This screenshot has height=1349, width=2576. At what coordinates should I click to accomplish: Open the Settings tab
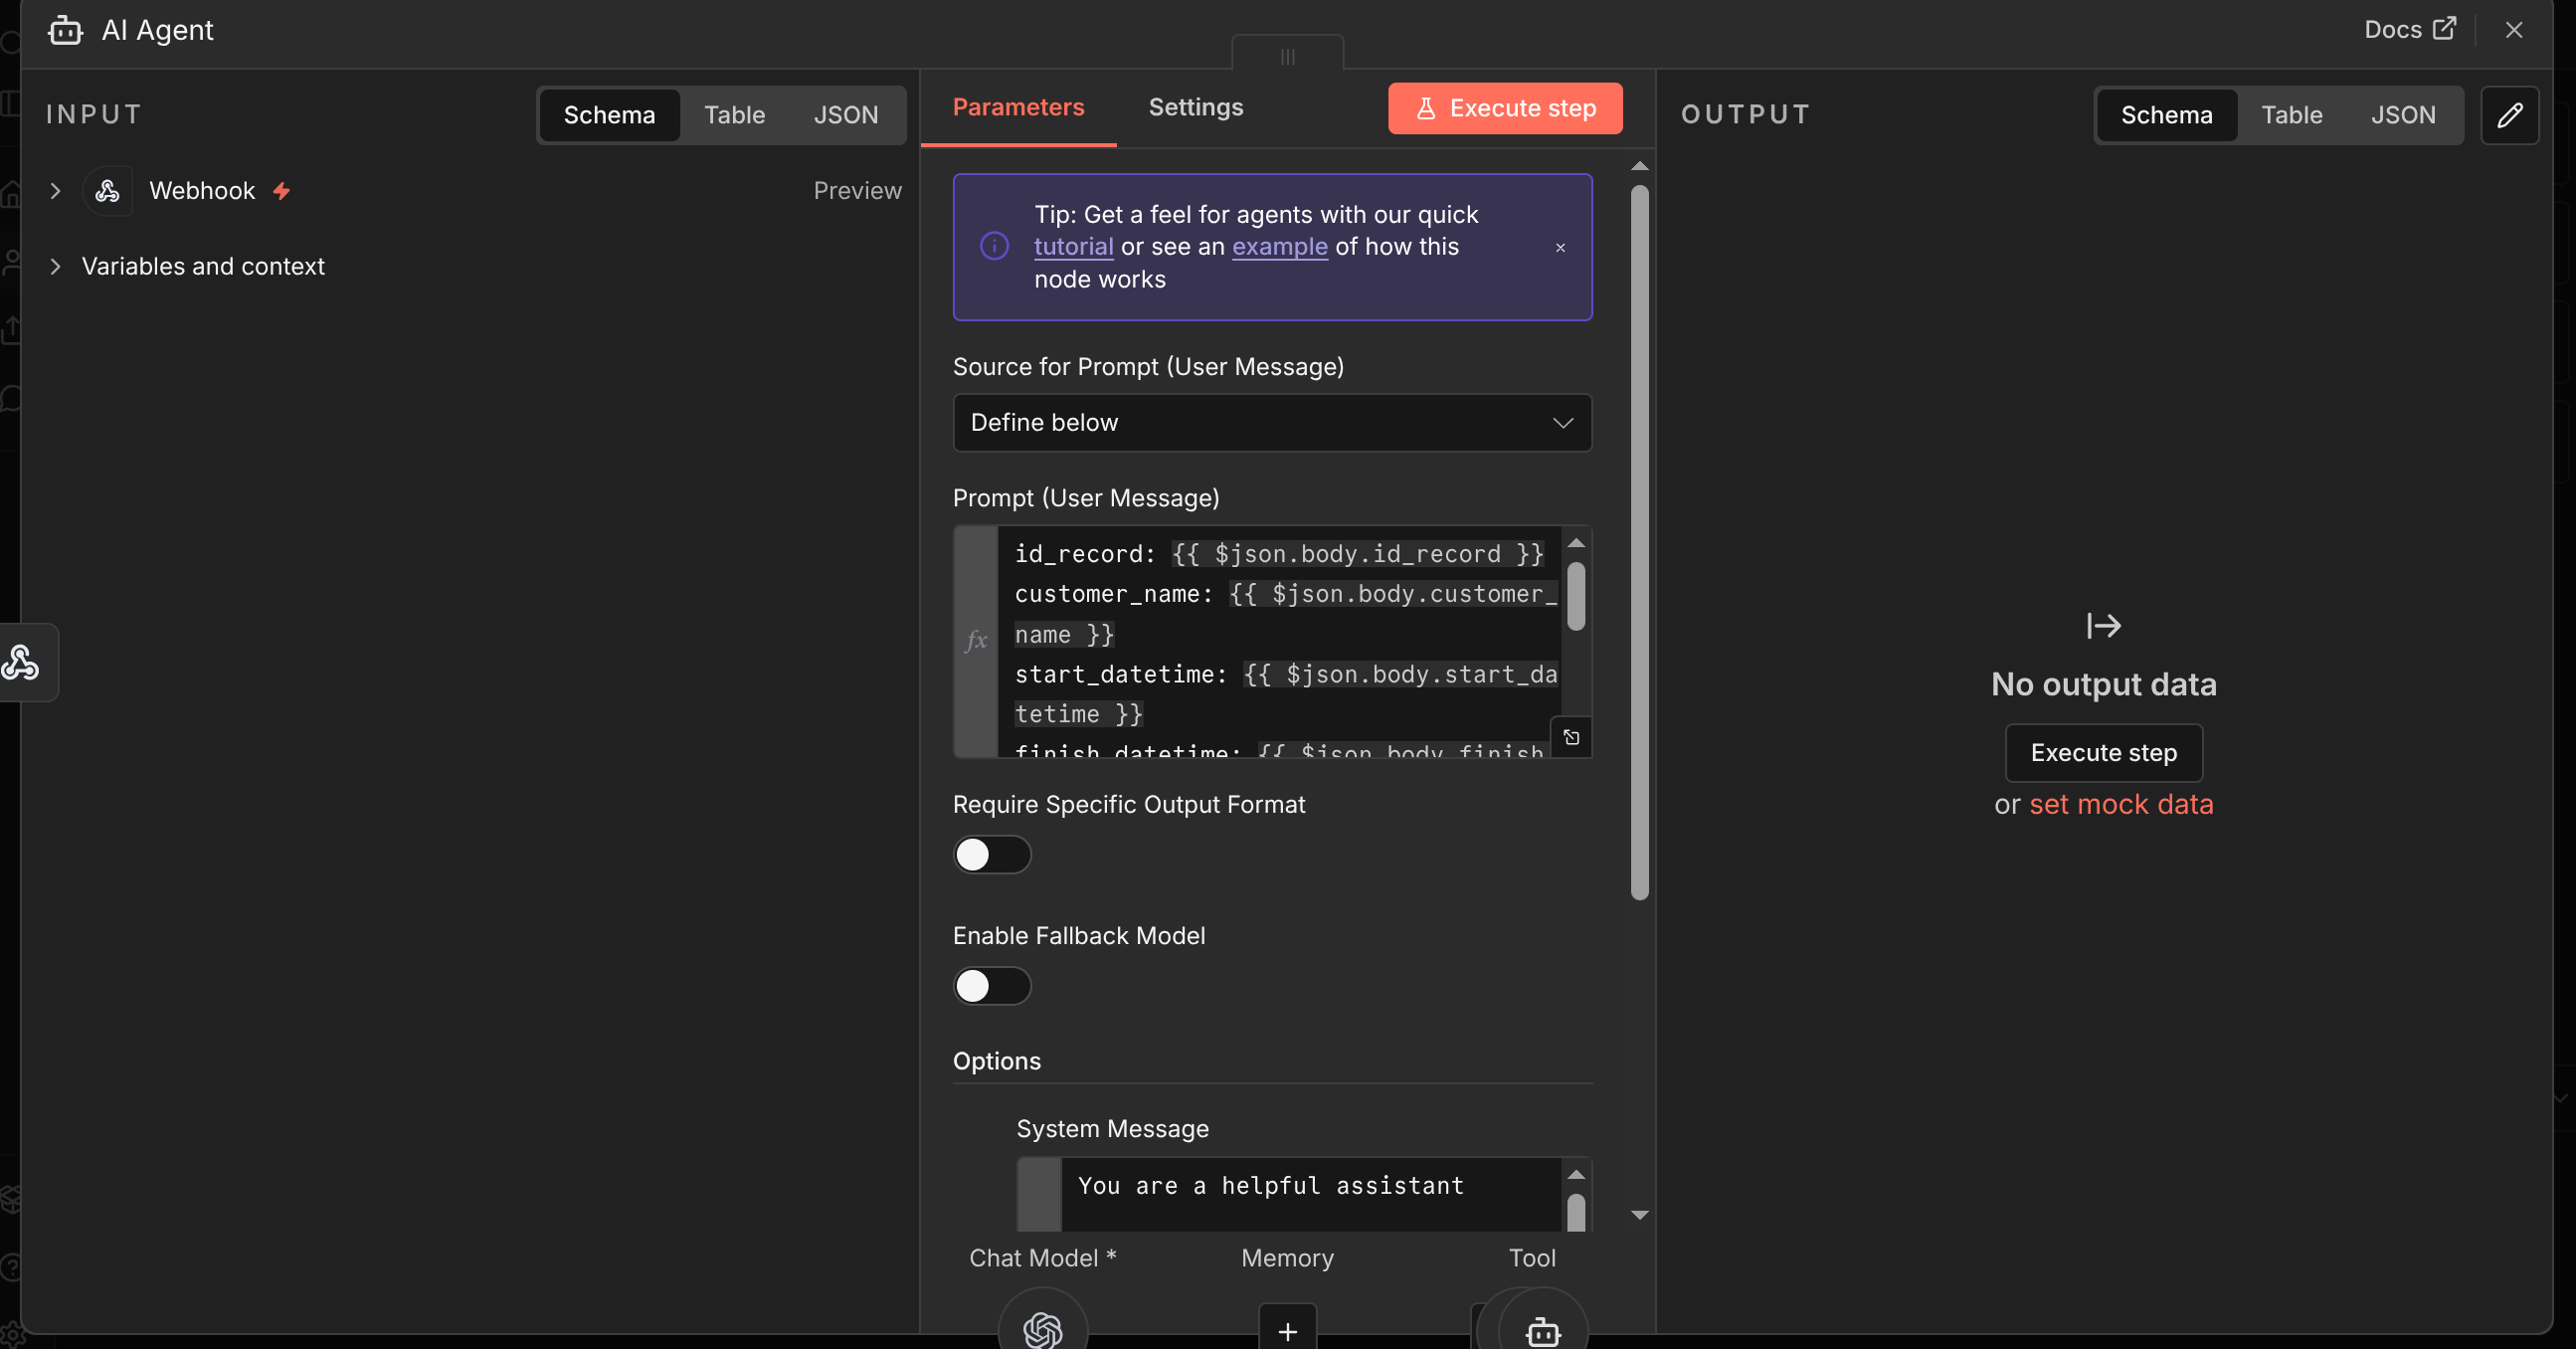(1195, 107)
